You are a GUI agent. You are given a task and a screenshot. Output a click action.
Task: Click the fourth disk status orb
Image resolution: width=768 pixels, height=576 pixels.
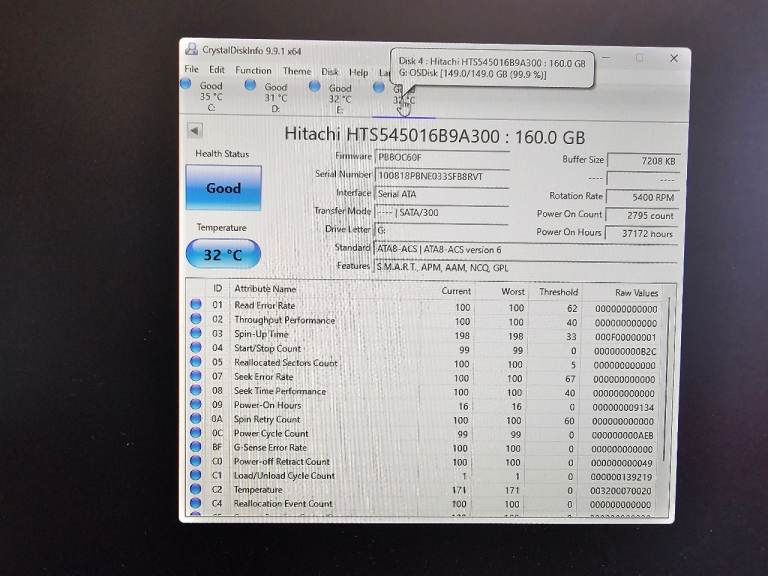coord(379,87)
